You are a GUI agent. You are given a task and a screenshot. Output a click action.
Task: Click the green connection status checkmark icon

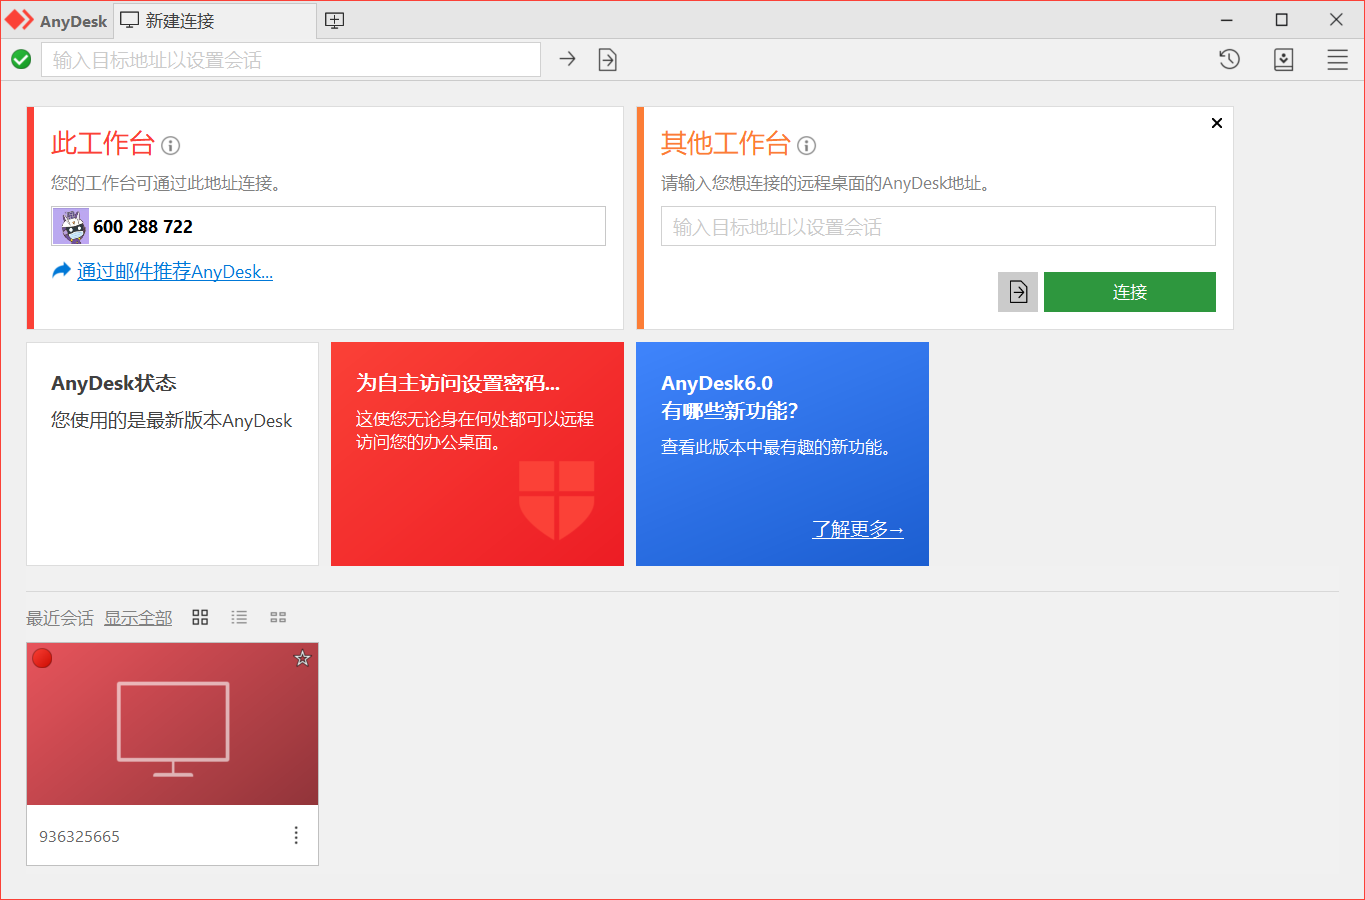coord(21,60)
